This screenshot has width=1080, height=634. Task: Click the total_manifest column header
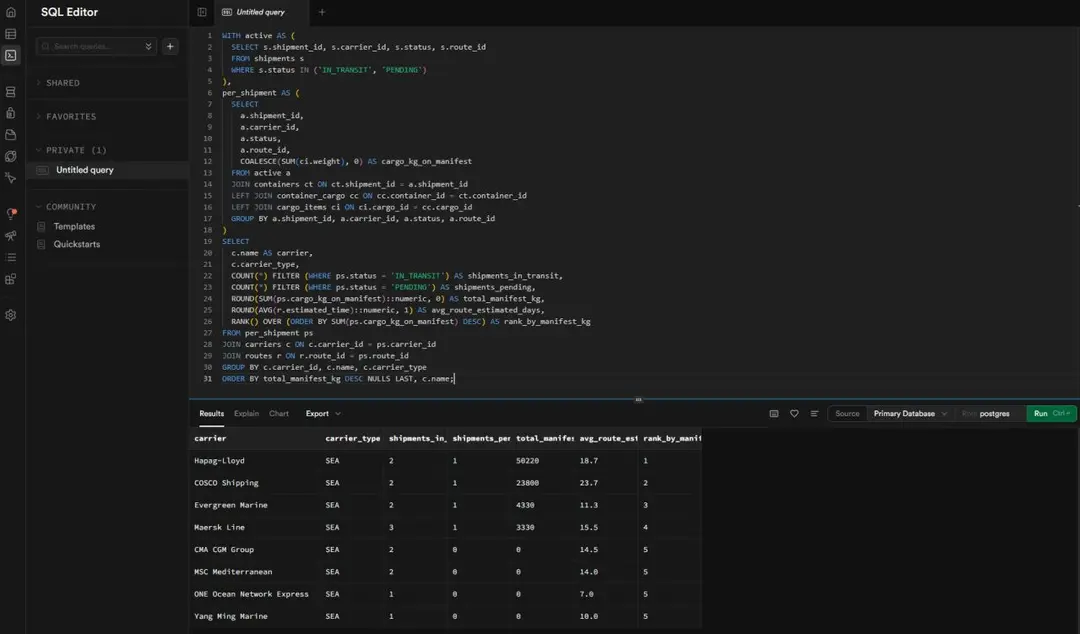click(543, 438)
